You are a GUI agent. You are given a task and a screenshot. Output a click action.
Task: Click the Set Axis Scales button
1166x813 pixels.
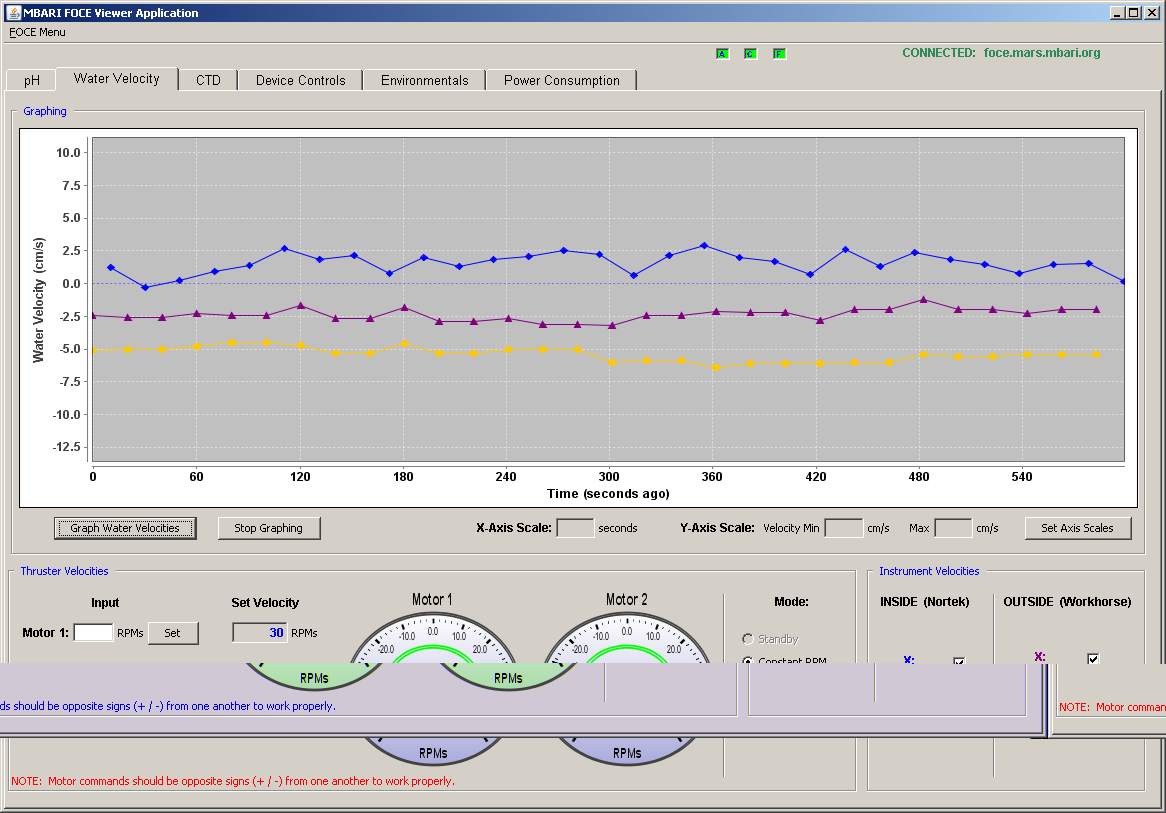1078,528
